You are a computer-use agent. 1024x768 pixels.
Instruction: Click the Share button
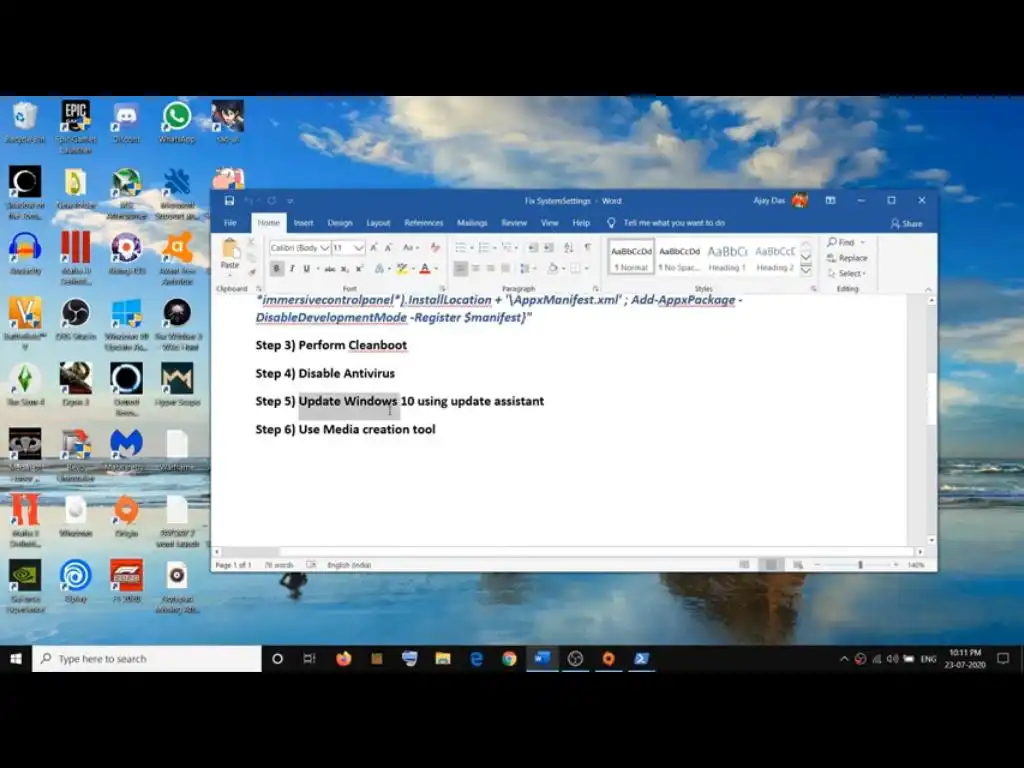point(906,224)
